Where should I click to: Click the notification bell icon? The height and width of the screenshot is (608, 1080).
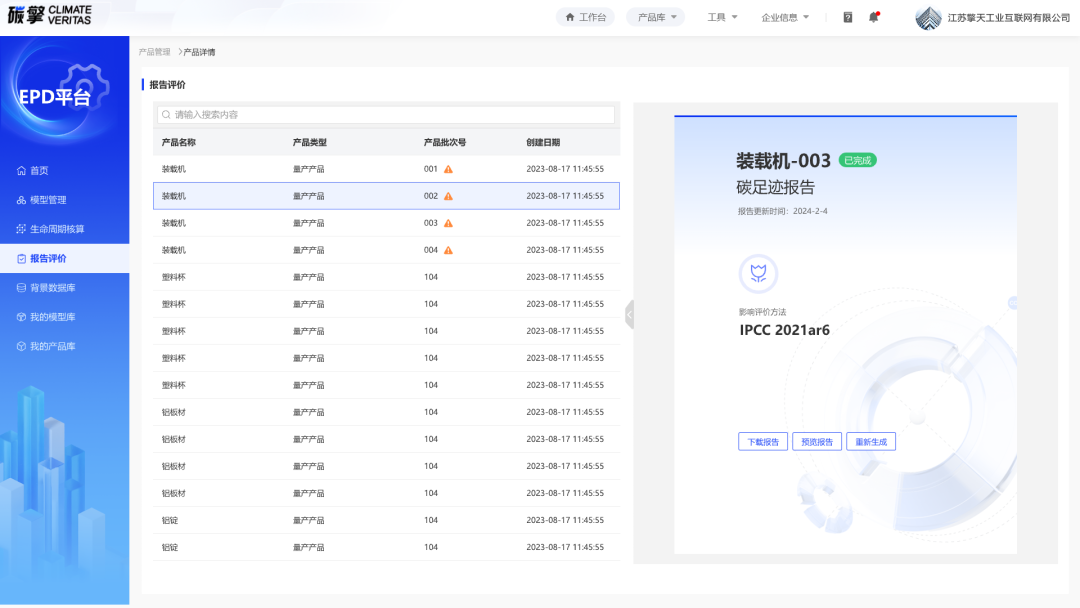point(873,17)
